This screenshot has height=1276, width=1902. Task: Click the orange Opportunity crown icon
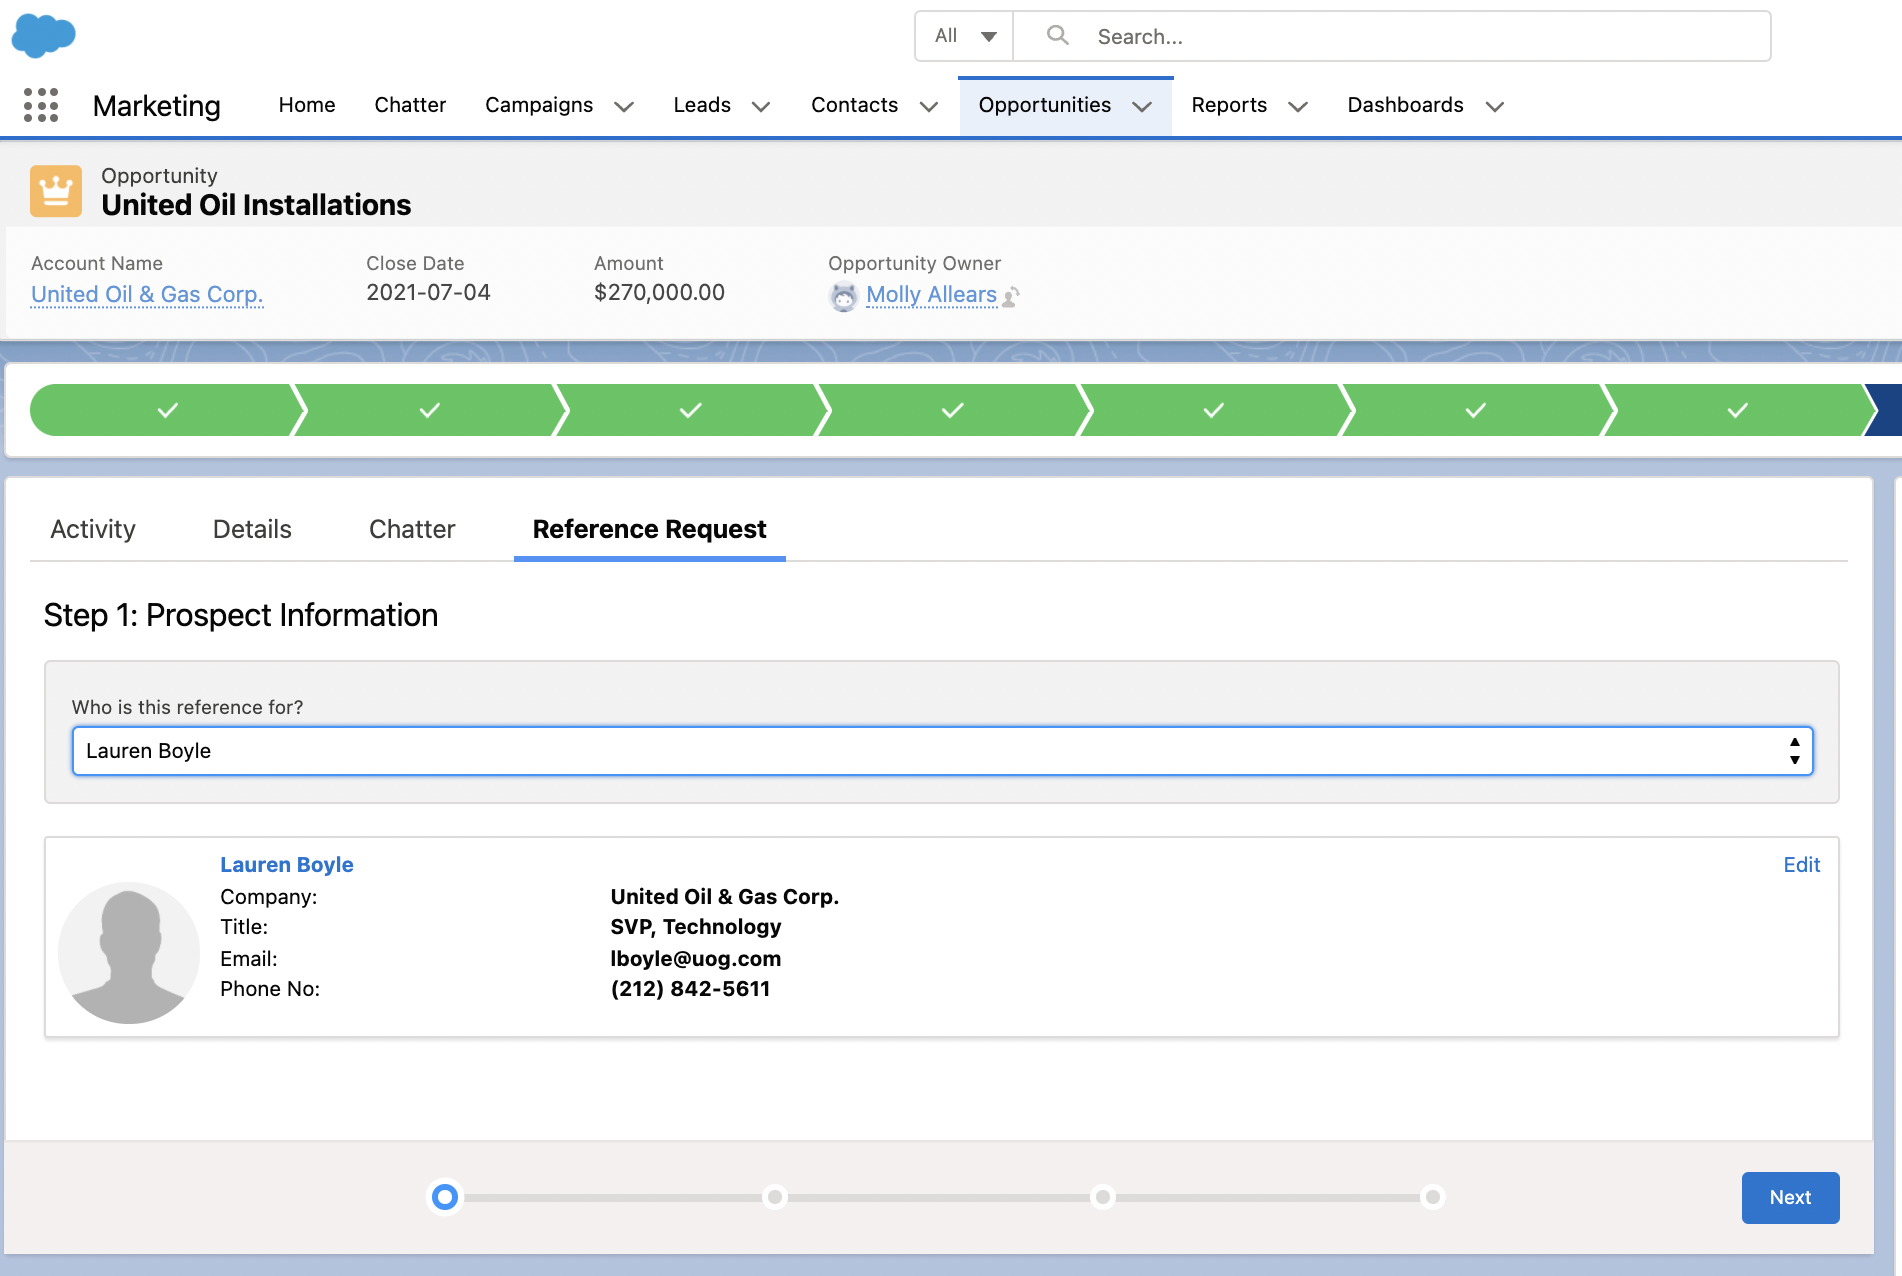click(56, 190)
